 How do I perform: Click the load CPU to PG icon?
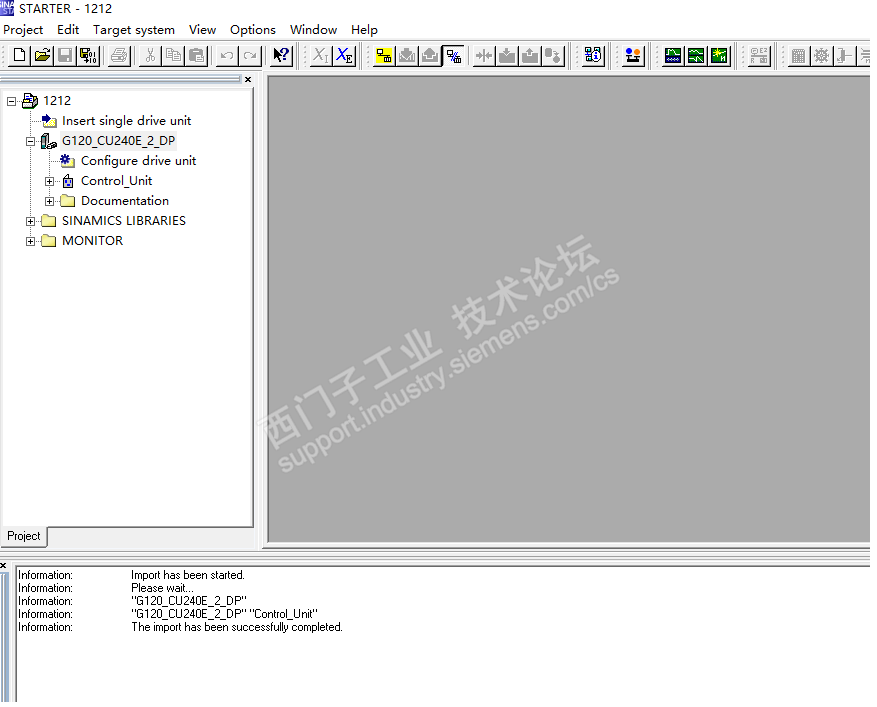pyautogui.click(x=530, y=55)
